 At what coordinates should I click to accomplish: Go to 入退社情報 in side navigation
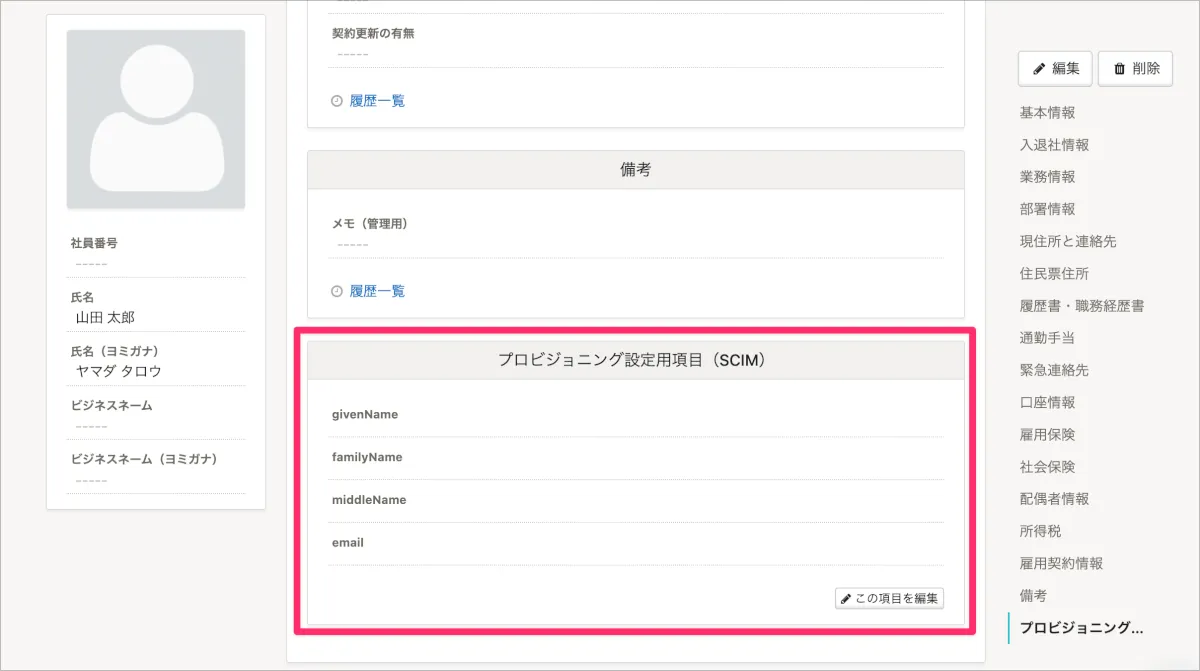click(1054, 145)
